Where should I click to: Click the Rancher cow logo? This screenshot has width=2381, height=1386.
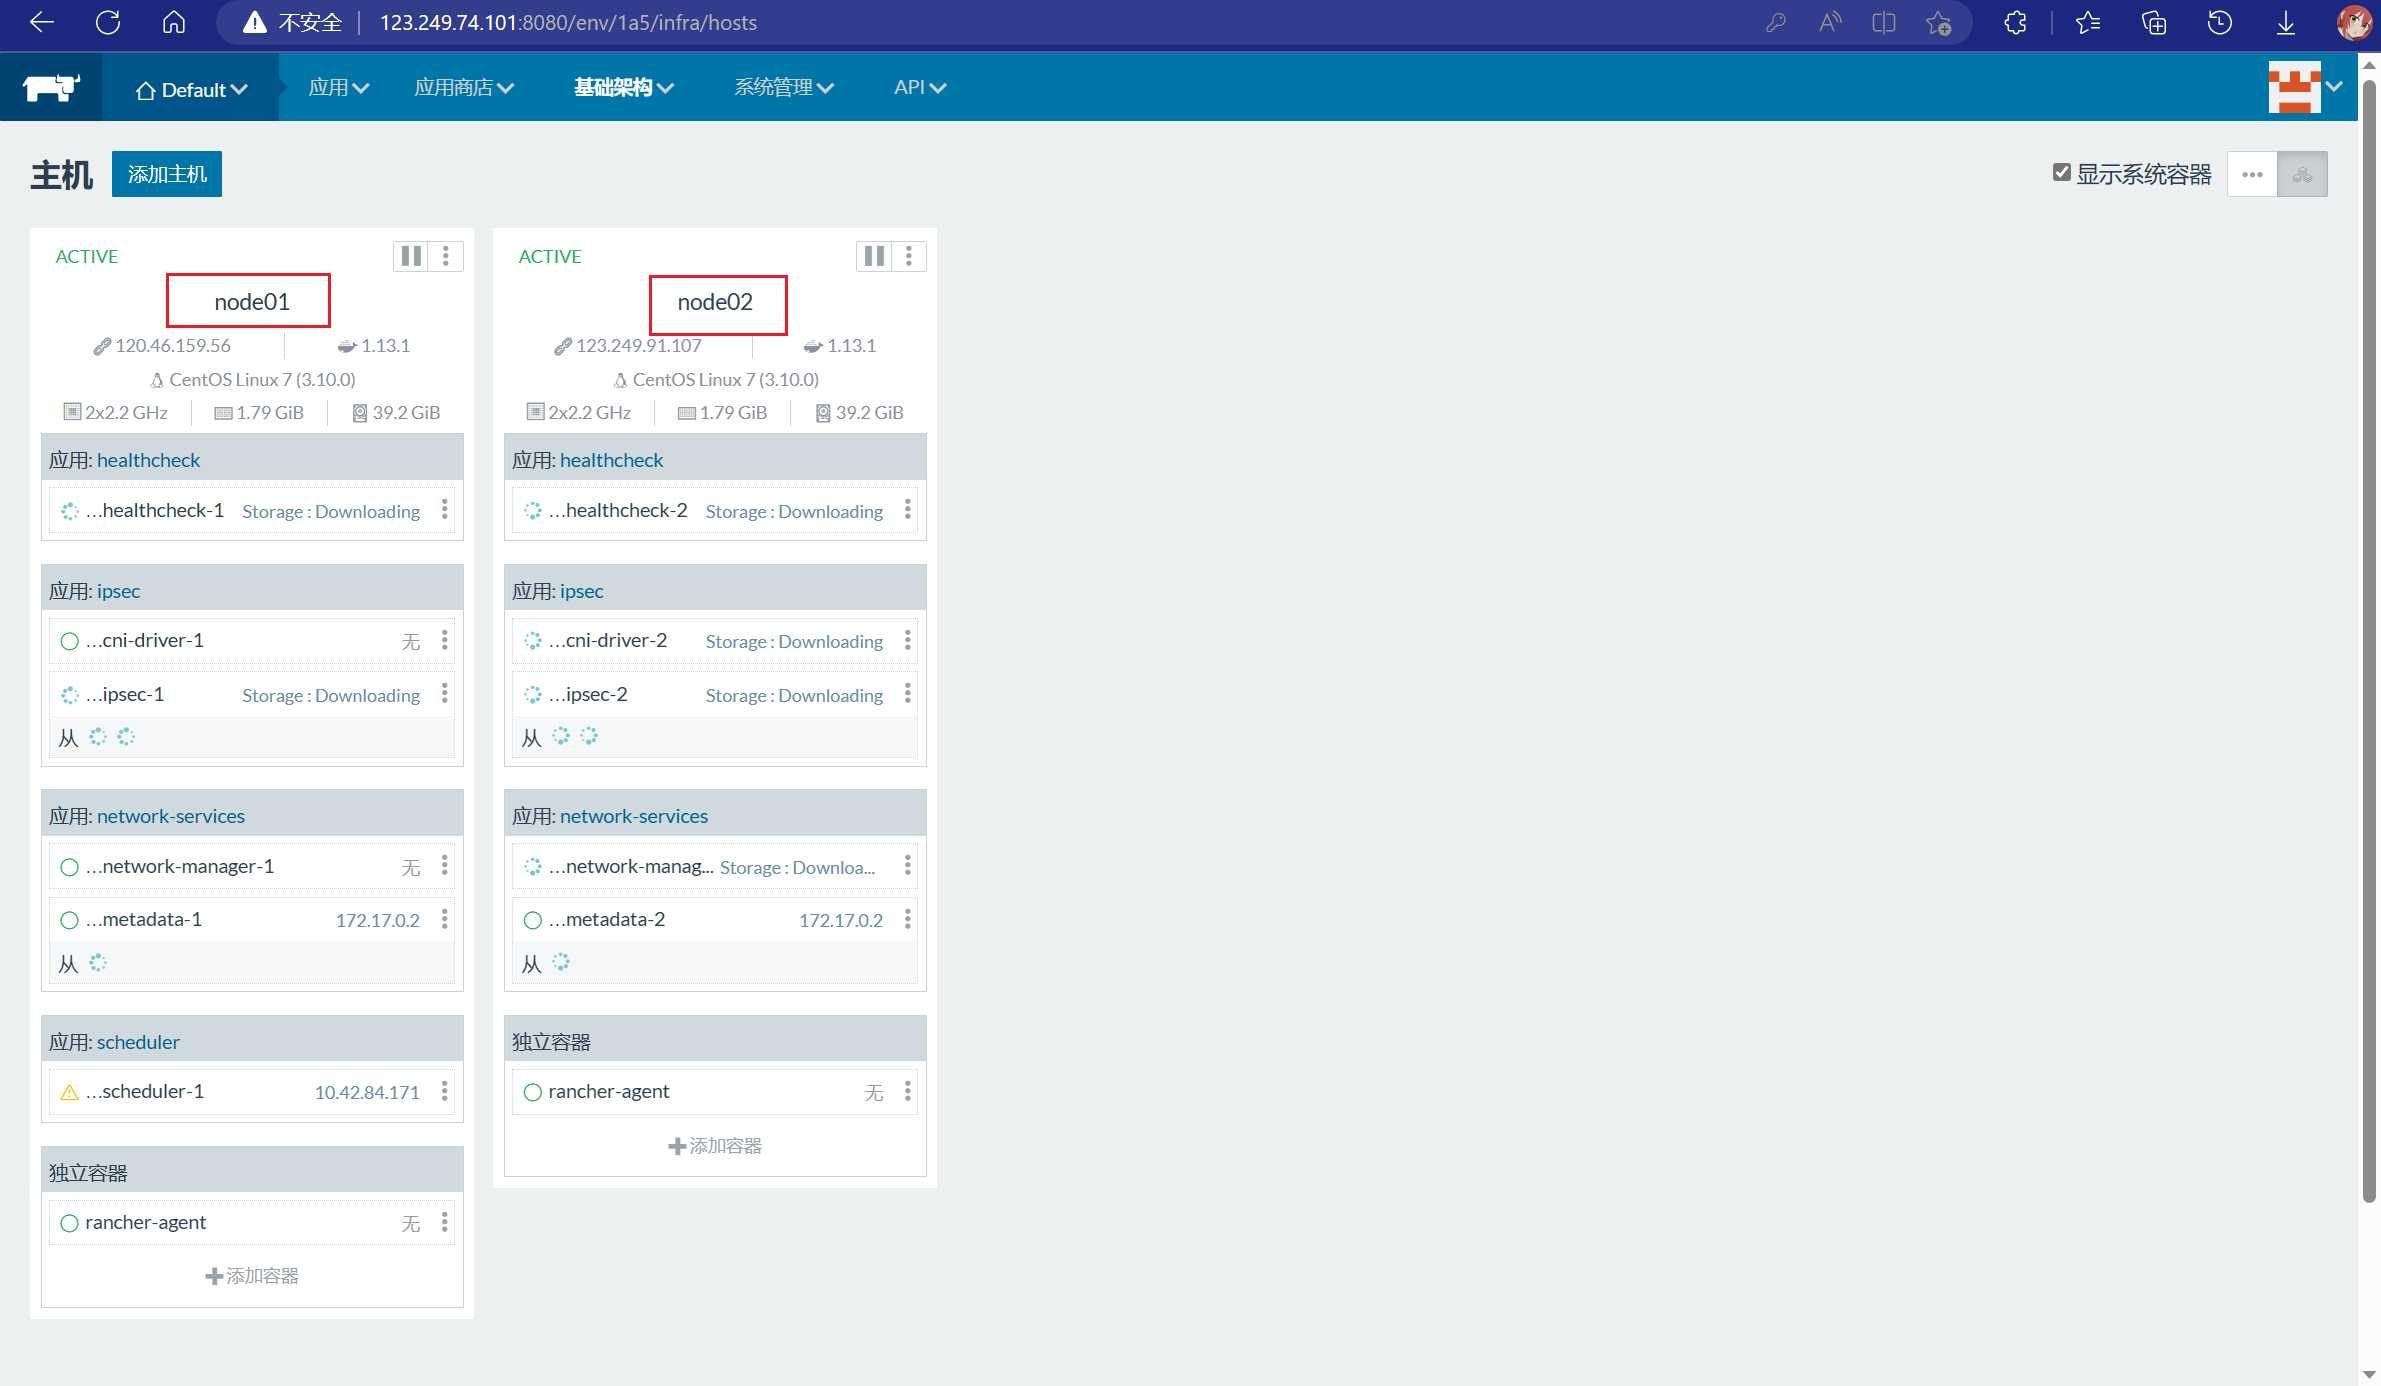(x=51, y=88)
